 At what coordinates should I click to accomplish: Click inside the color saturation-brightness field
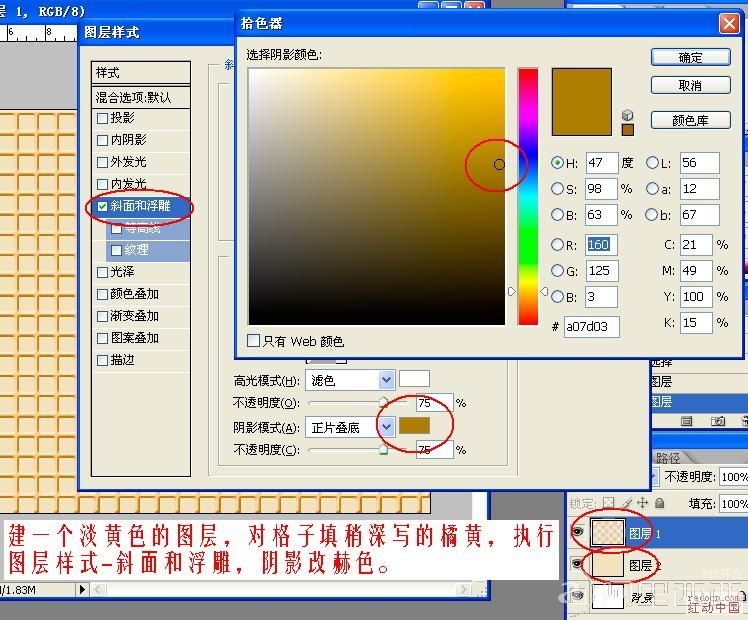pyautogui.click(x=376, y=196)
